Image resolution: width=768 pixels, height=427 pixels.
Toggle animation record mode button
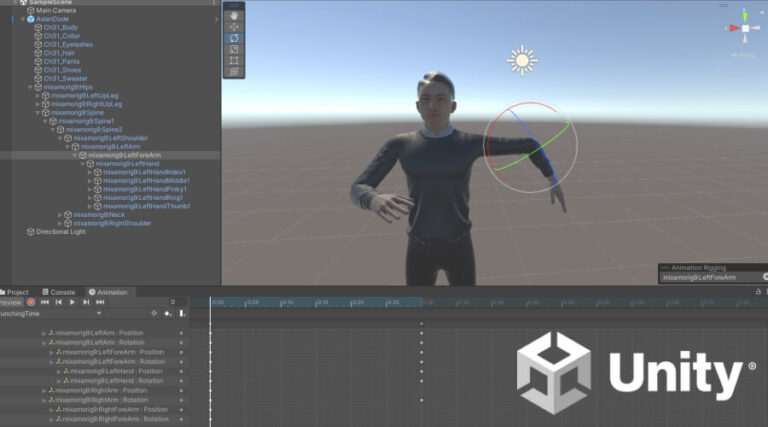coord(31,302)
